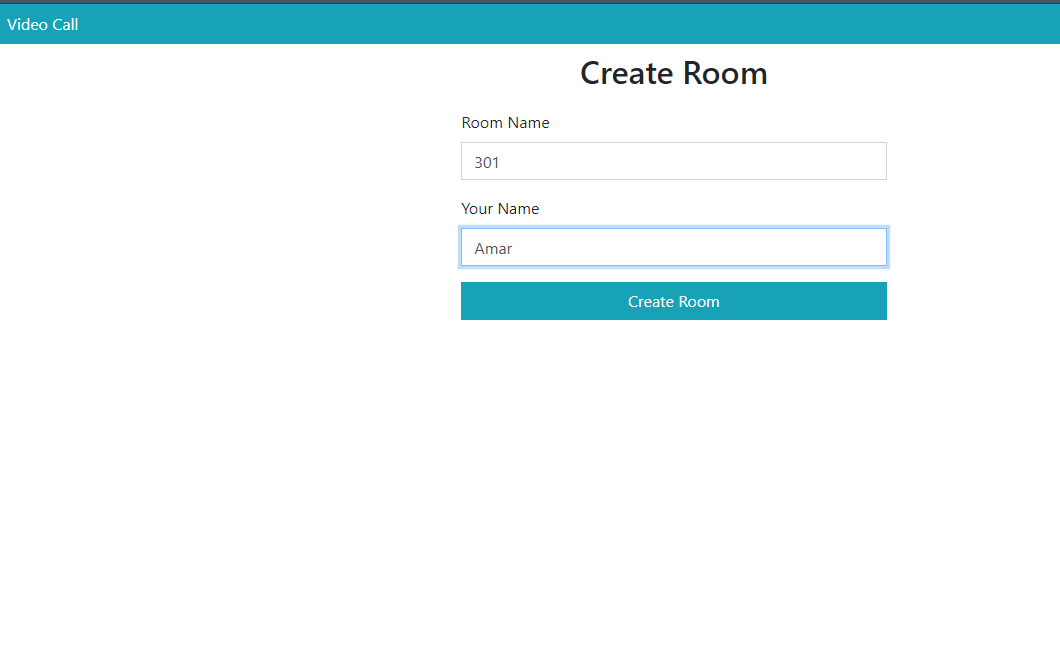Click the word Room in the heading

pos(725,73)
